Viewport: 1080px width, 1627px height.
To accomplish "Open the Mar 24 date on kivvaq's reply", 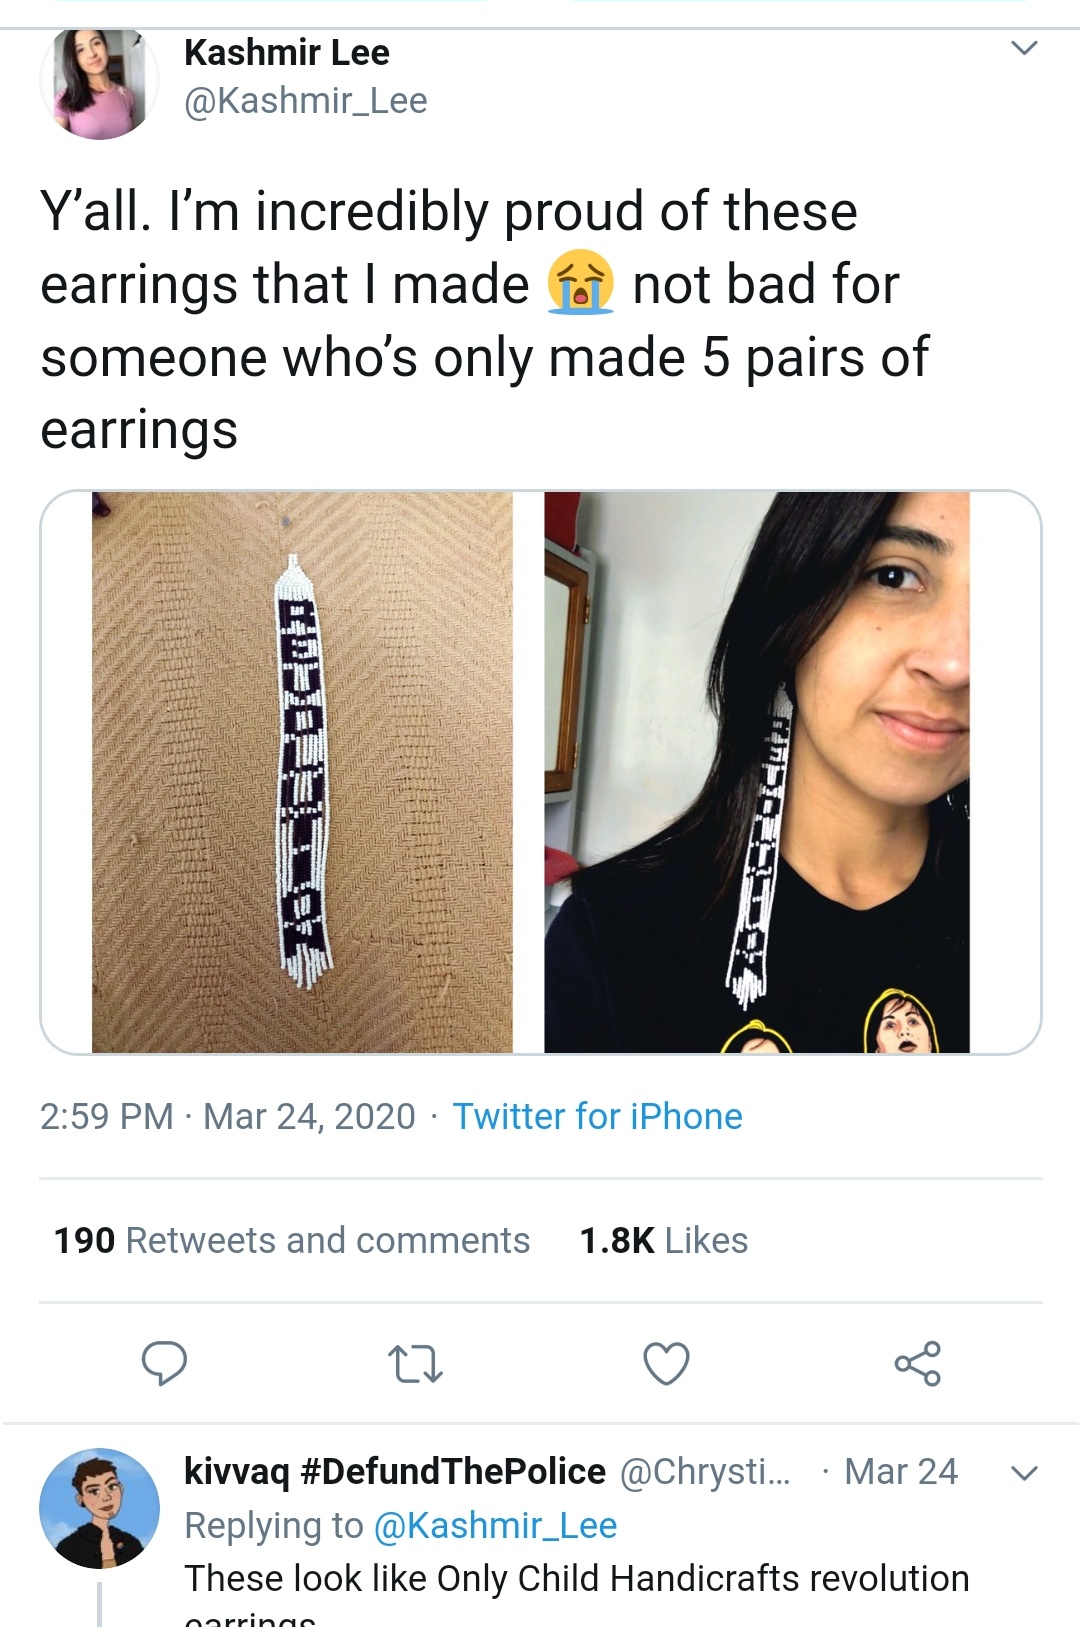I will (901, 1472).
